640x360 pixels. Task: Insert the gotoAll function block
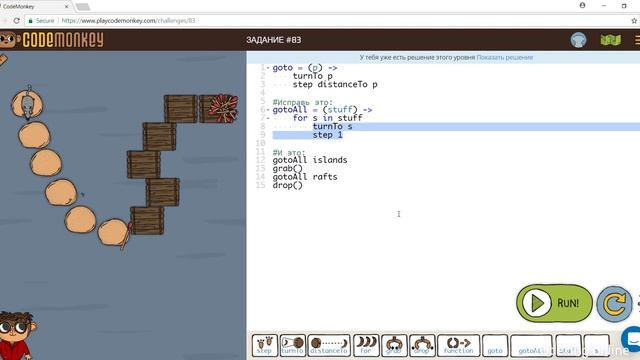(531, 345)
